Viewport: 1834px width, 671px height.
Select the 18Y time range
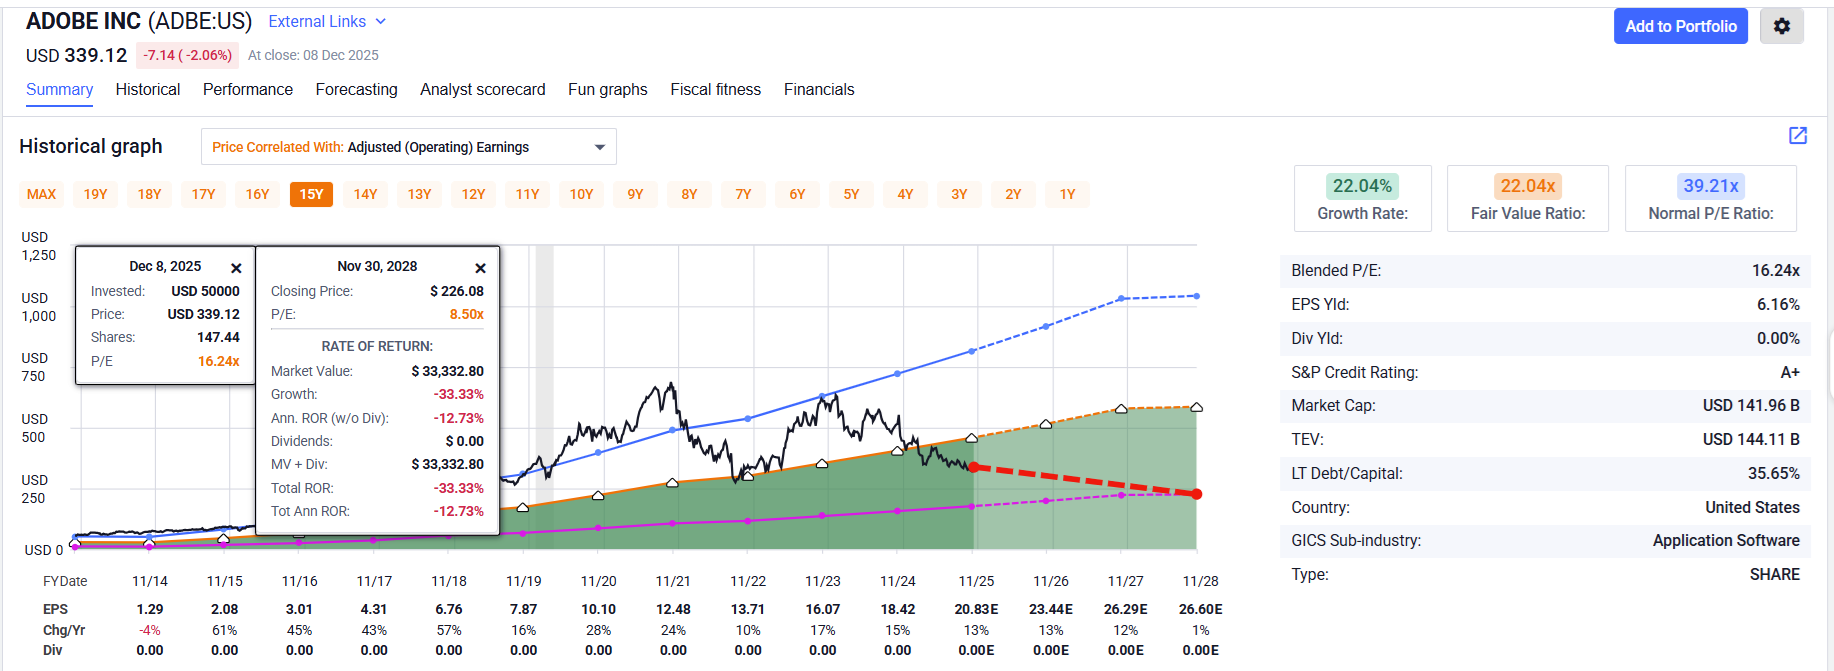pos(150,194)
